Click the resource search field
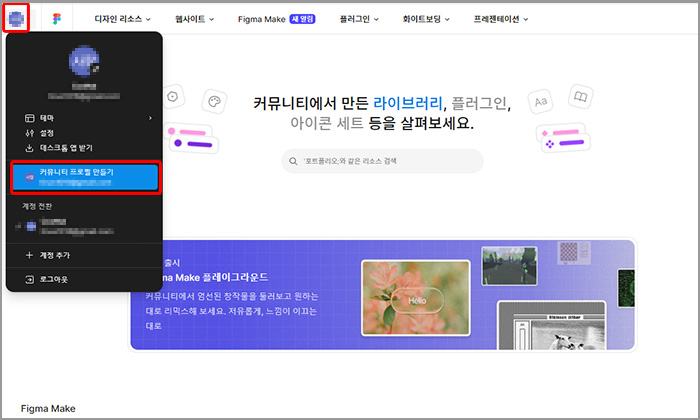 coord(382,161)
